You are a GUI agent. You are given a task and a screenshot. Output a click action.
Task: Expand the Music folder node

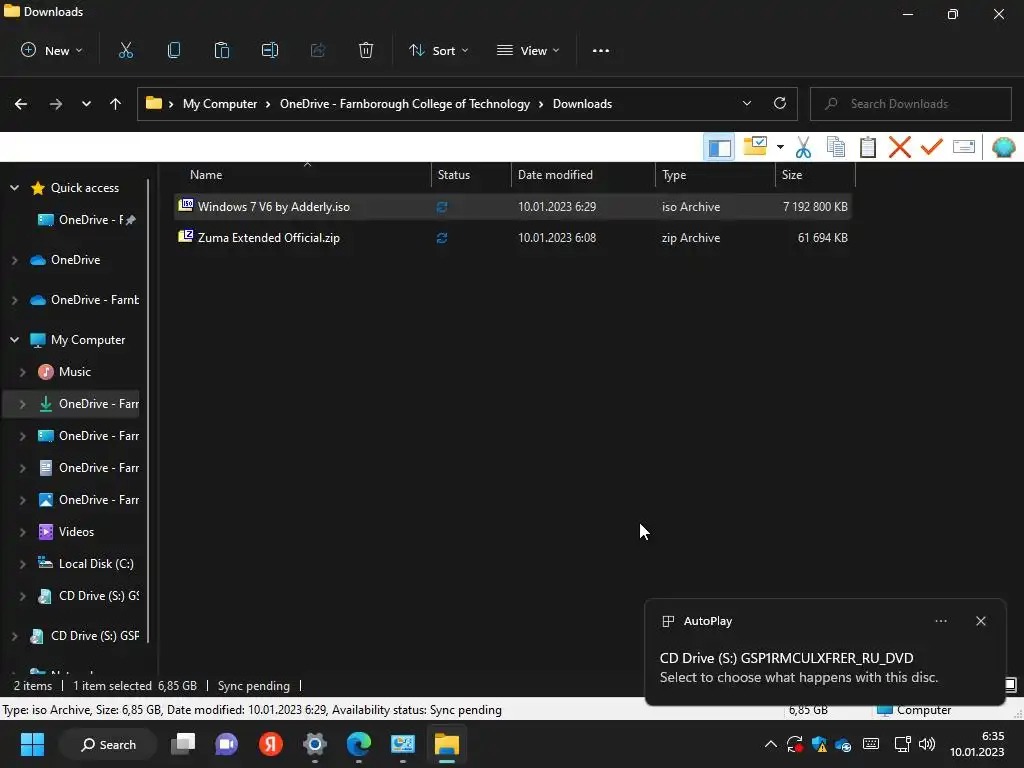pos(23,372)
